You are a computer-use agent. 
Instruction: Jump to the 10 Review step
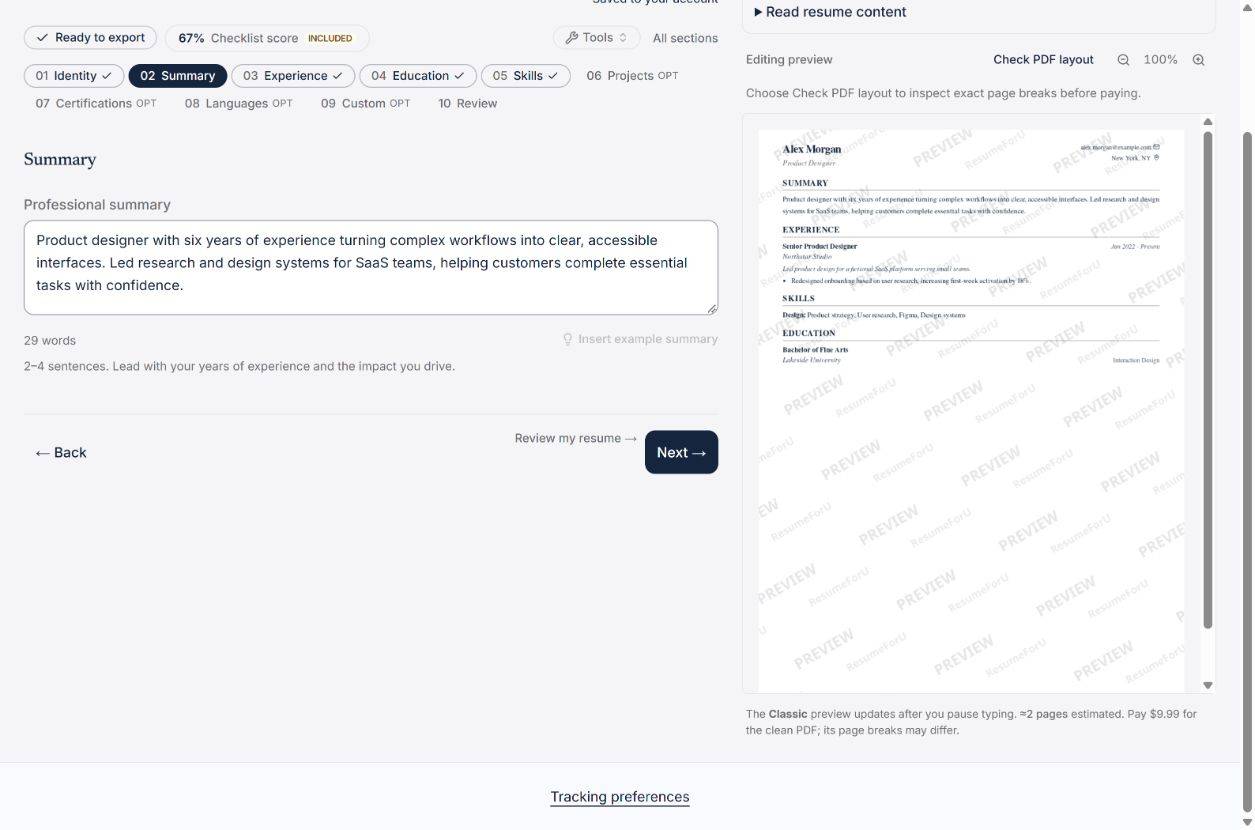[x=467, y=104]
